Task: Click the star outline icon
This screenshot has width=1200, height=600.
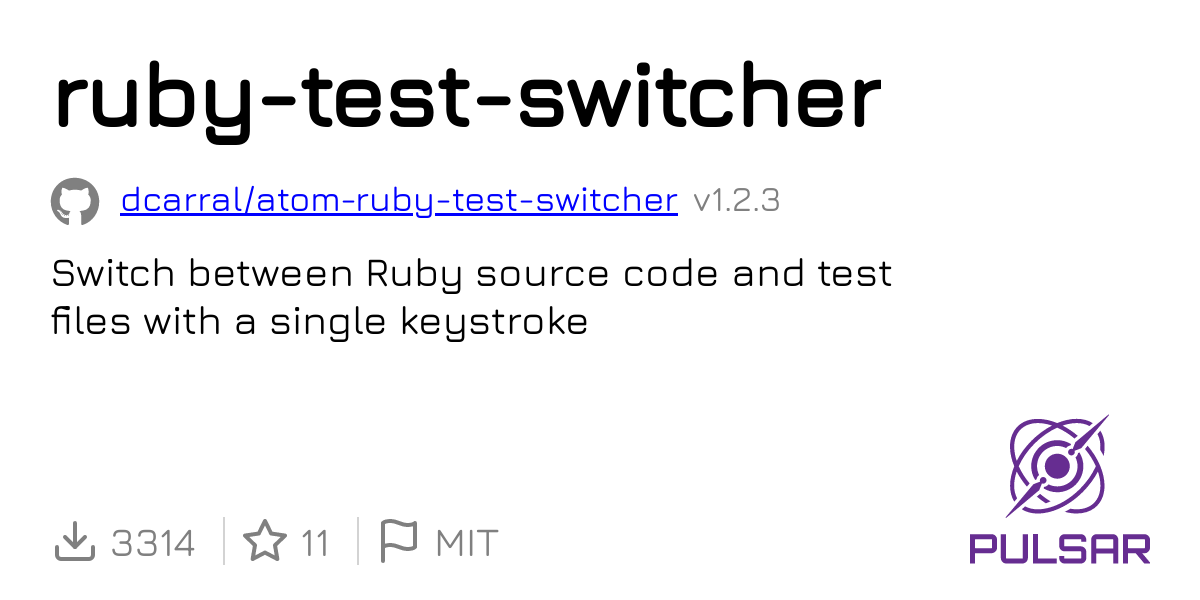Action: click(x=265, y=543)
